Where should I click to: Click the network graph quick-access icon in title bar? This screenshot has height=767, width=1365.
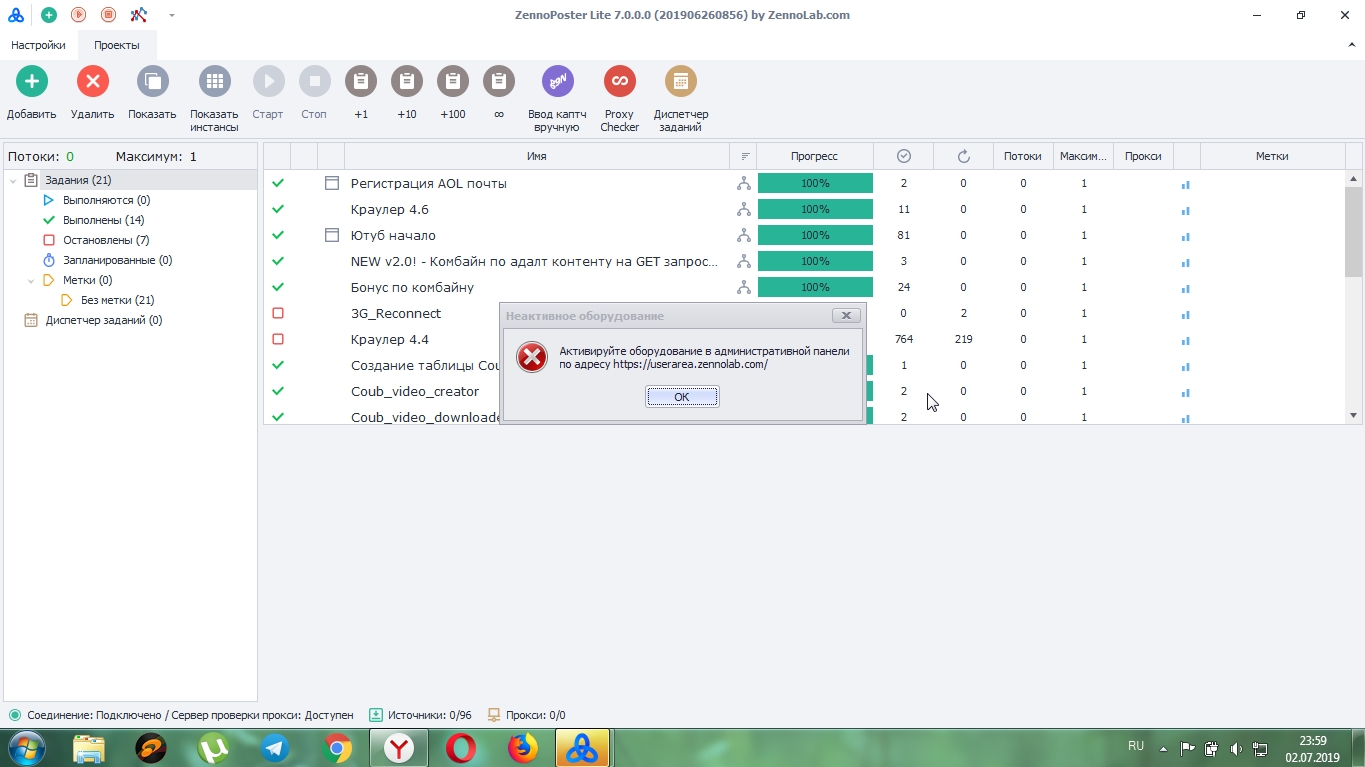point(139,15)
